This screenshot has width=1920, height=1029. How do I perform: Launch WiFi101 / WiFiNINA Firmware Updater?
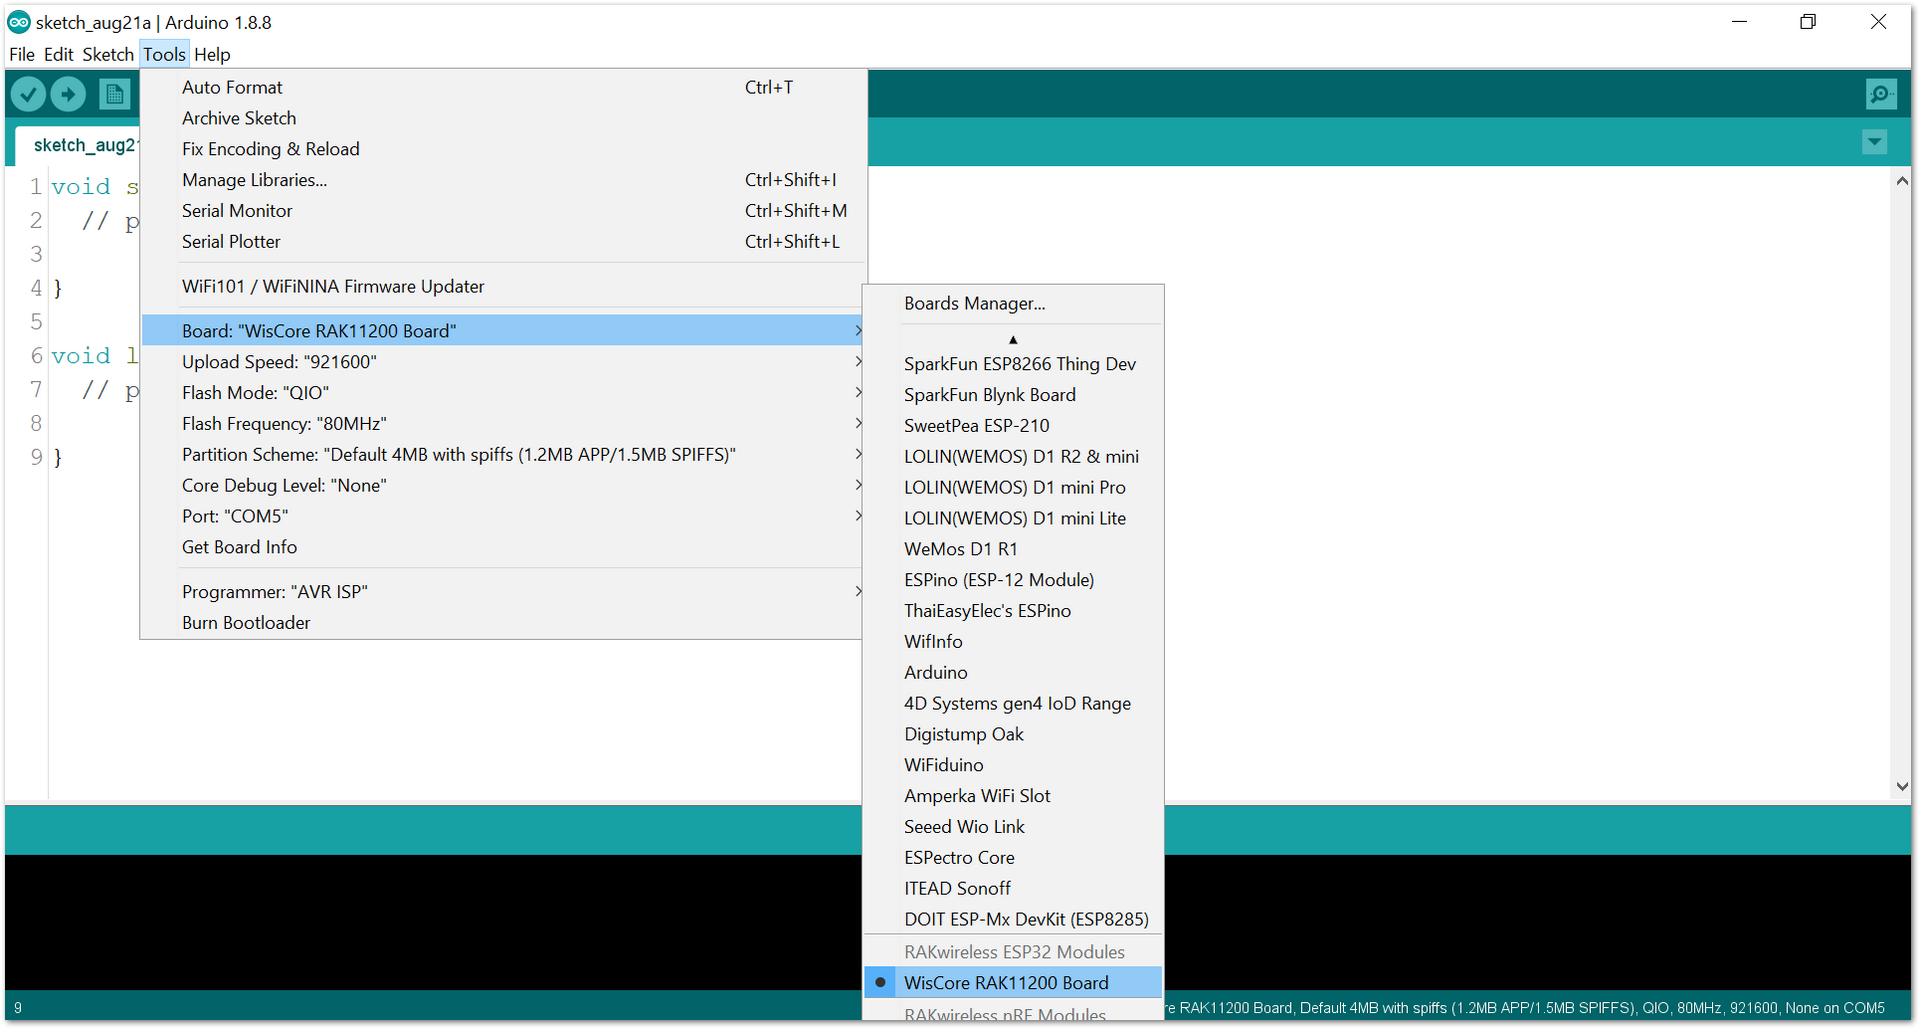[503, 287]
